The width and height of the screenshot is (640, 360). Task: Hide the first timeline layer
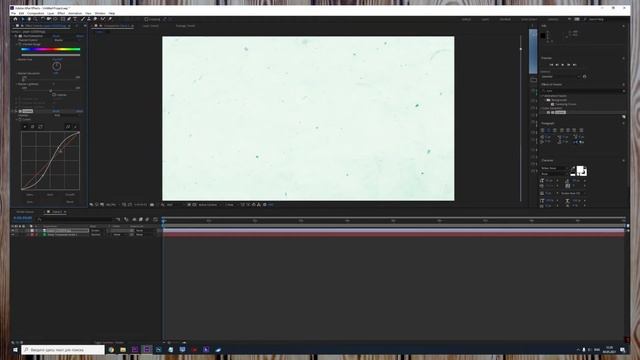tap(13, 231)
